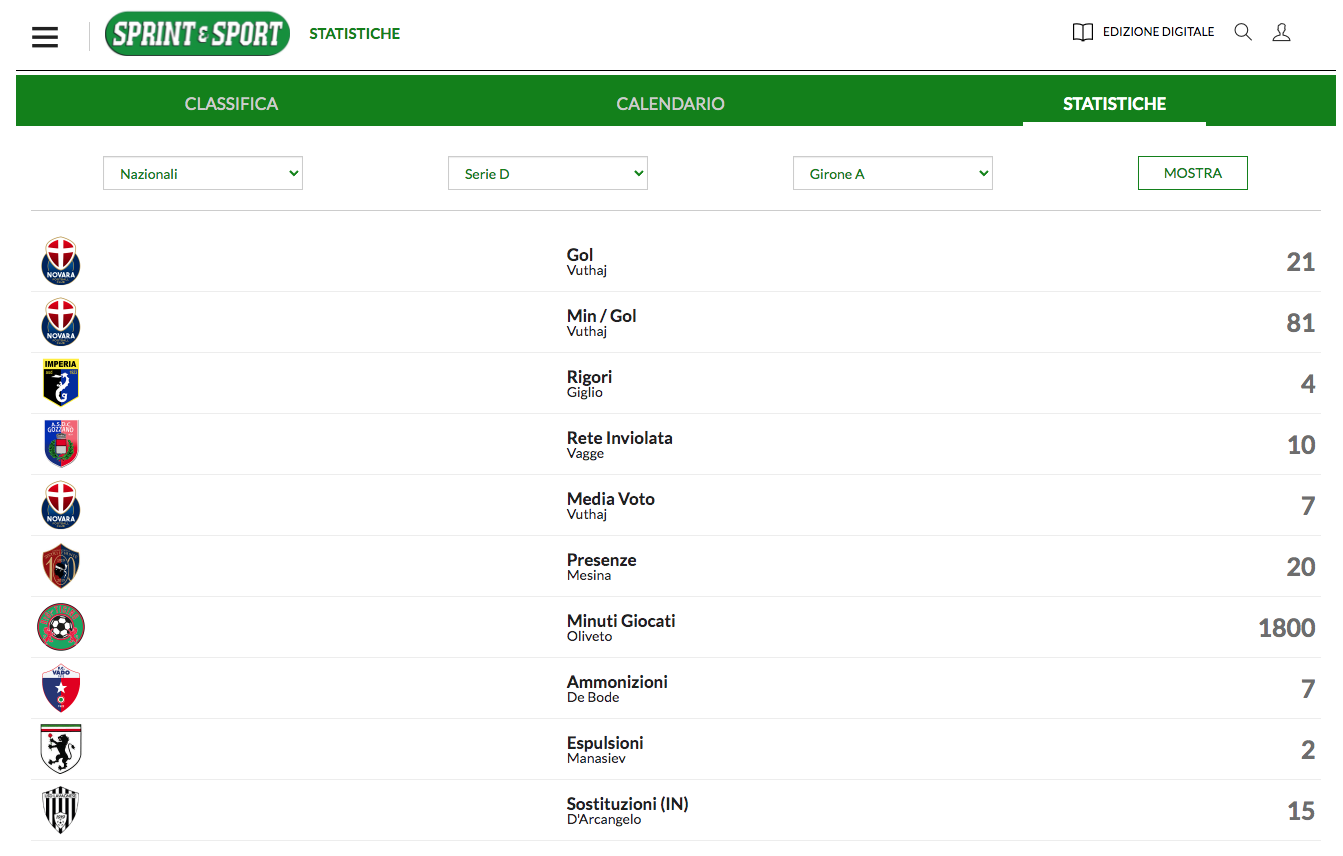Click the user profile icon
Screen dimensions: 1343x856
point(1281,32)
